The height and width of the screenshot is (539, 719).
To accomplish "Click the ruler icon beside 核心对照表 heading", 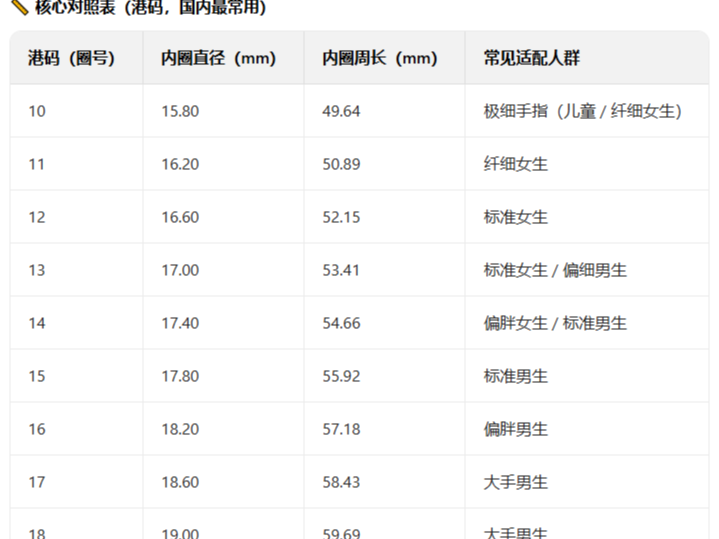I will tap(19, 7).
